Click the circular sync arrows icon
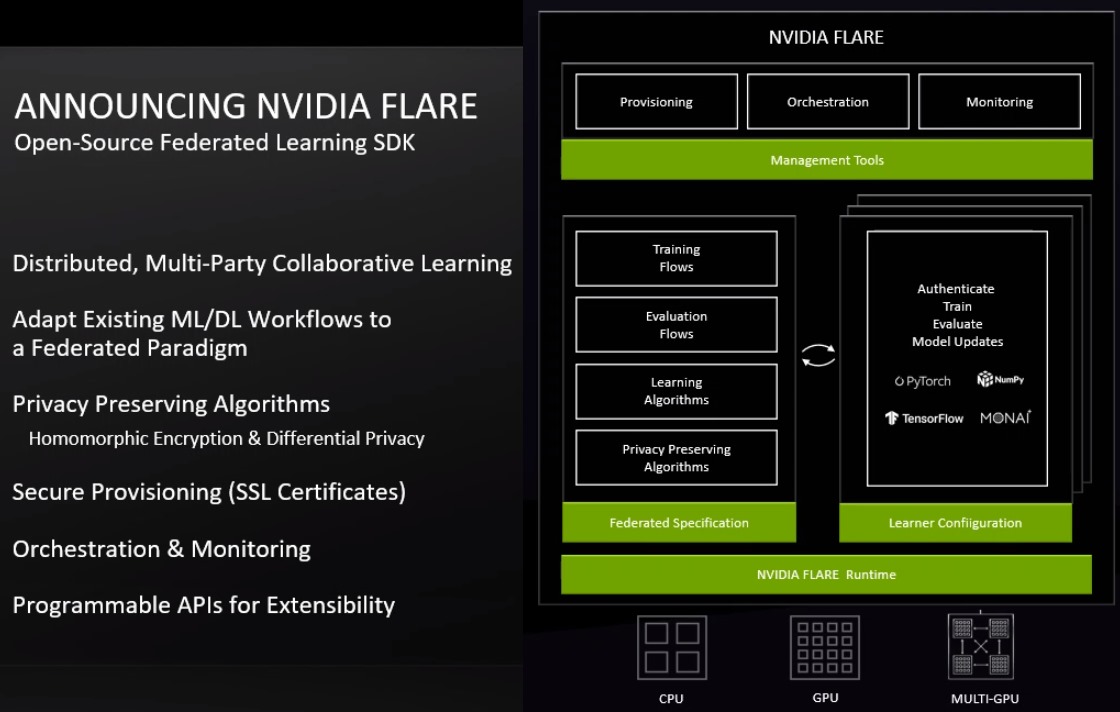Image resolution: width=1120 pixels, height=712 pixels. [820, 355]
